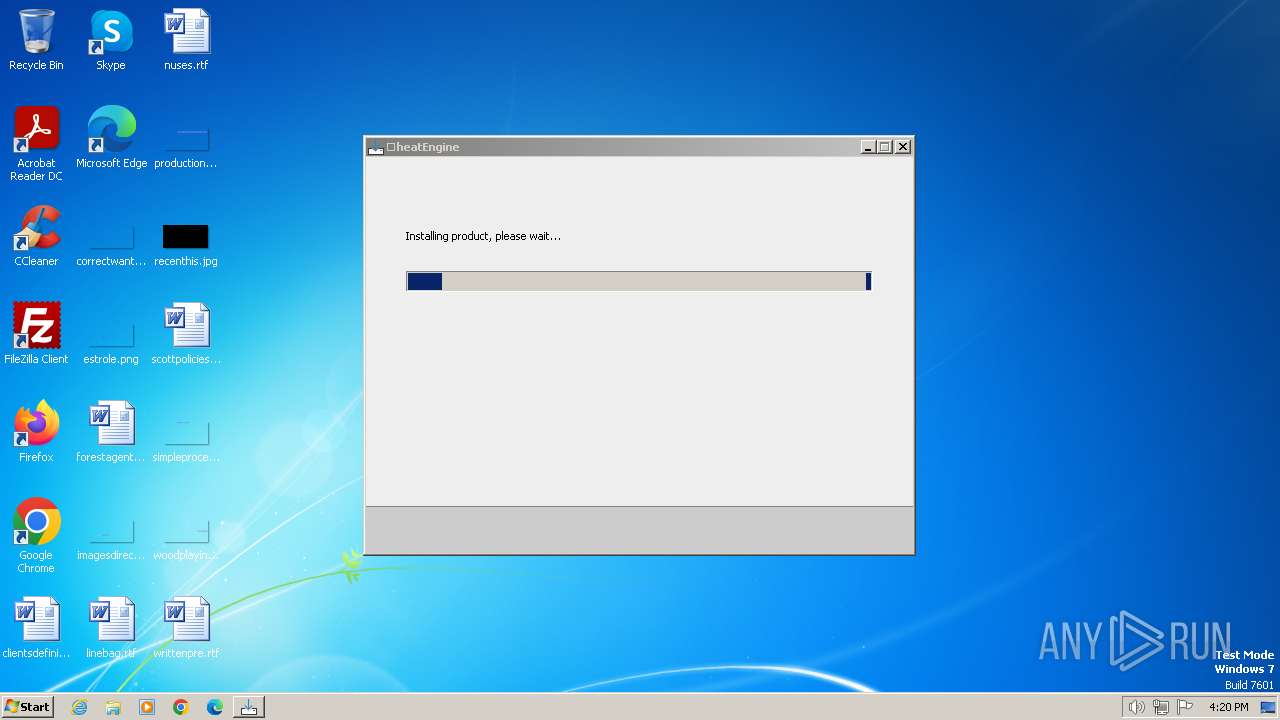The height and width of the screenshot is (720, 1280).
Task: Launch Chrome from the taskbar
Action: [x=181, y=707]
